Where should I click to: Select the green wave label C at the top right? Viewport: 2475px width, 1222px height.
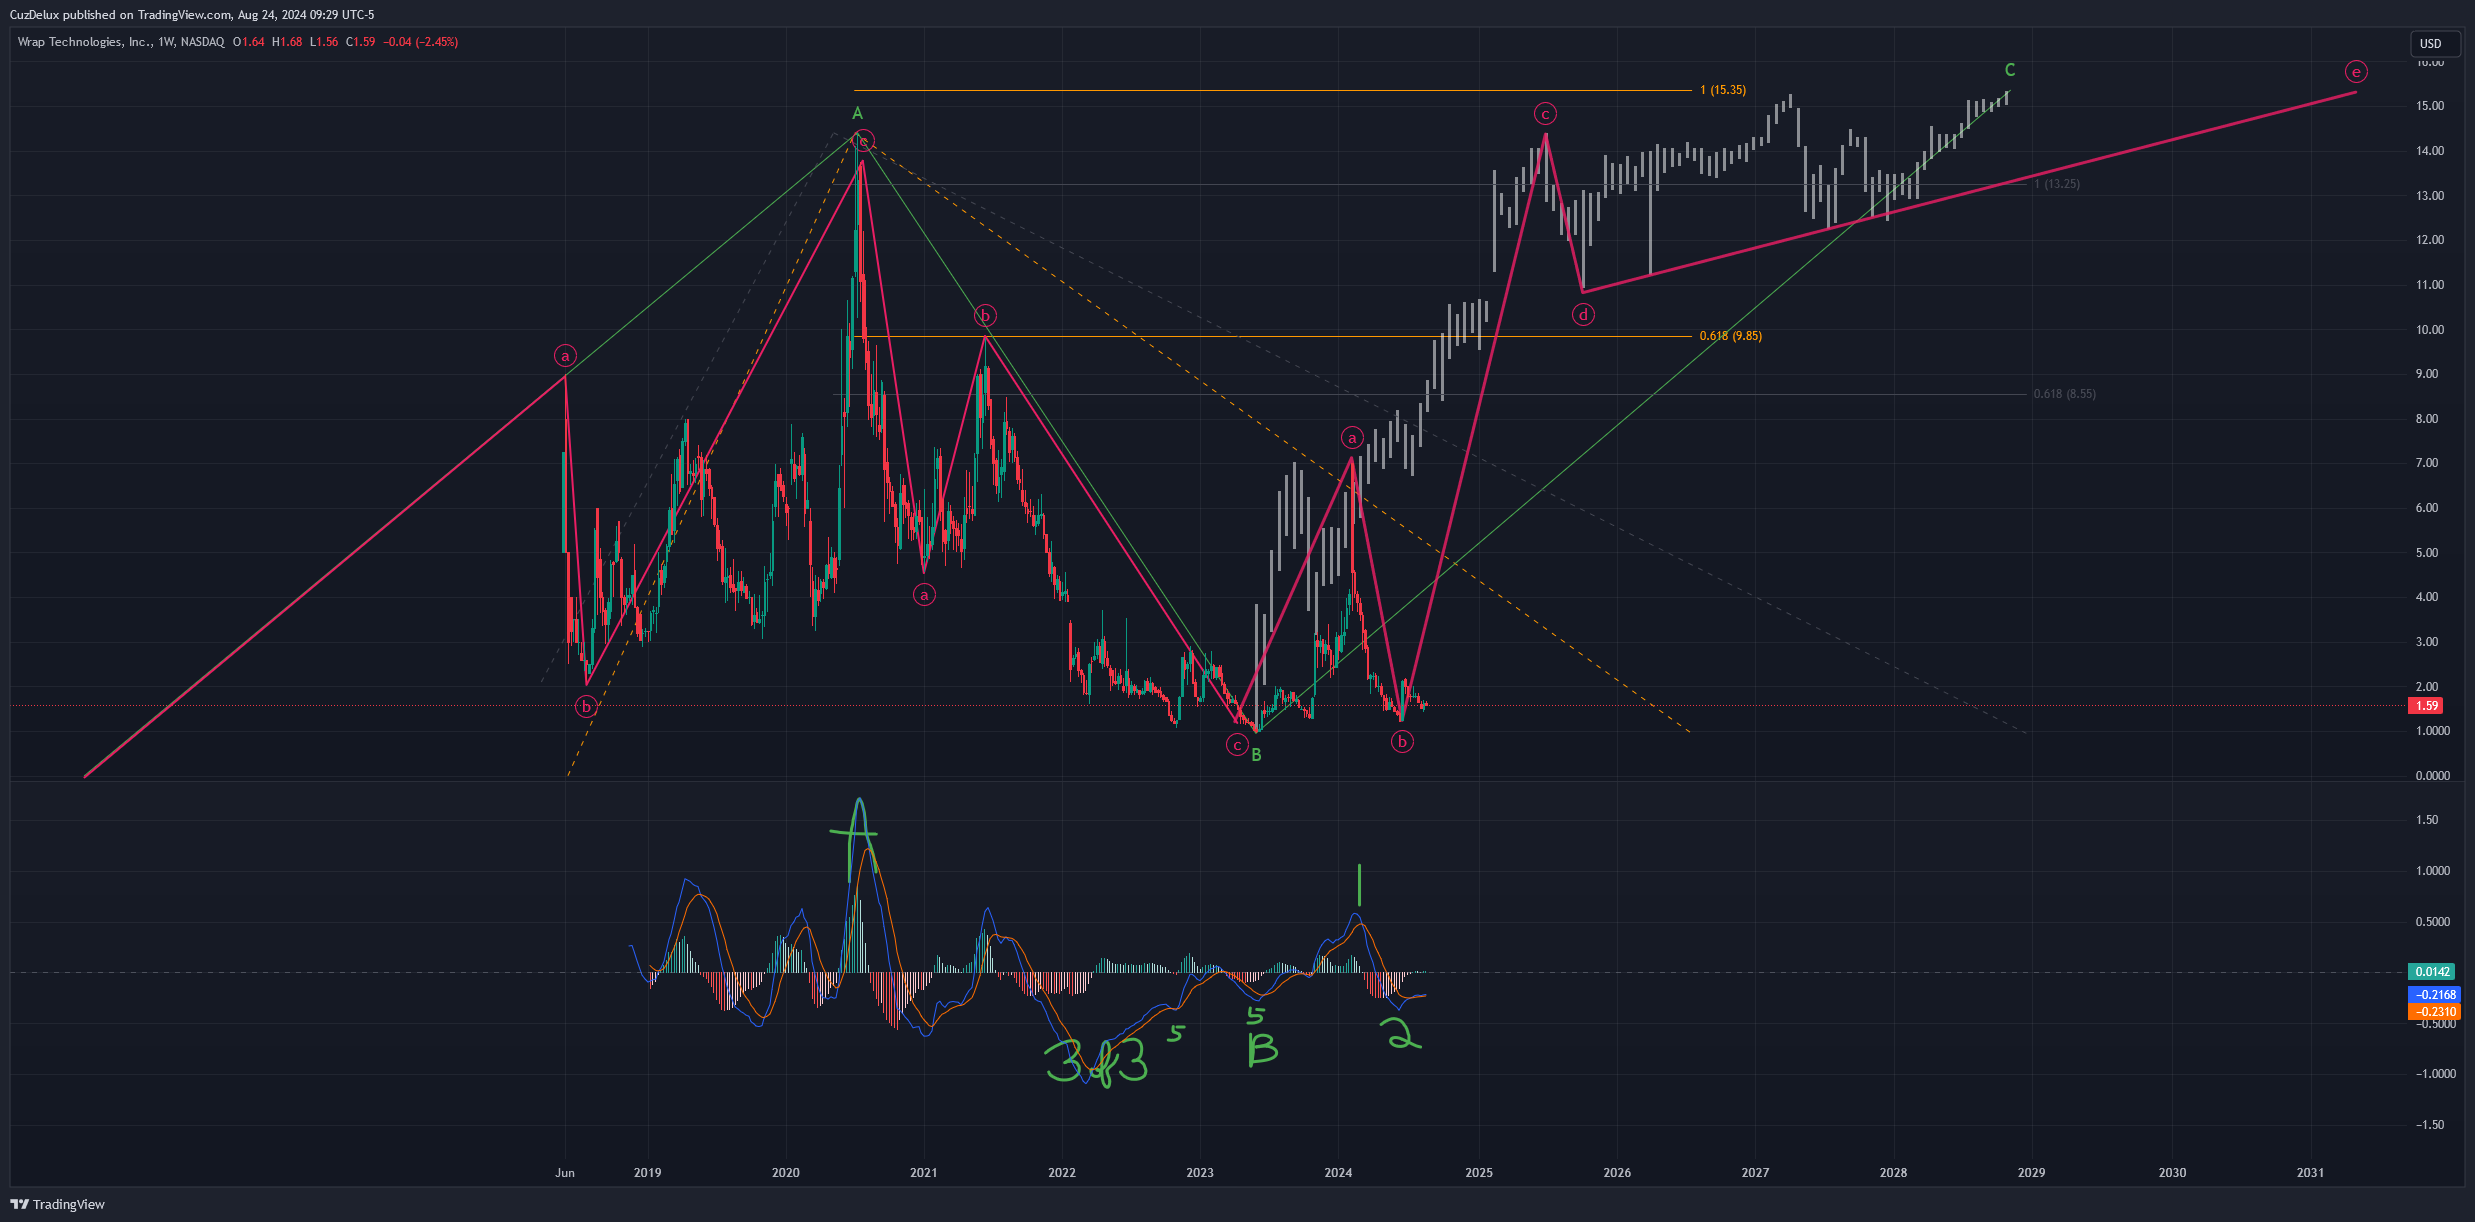(x=2010, y=70)
